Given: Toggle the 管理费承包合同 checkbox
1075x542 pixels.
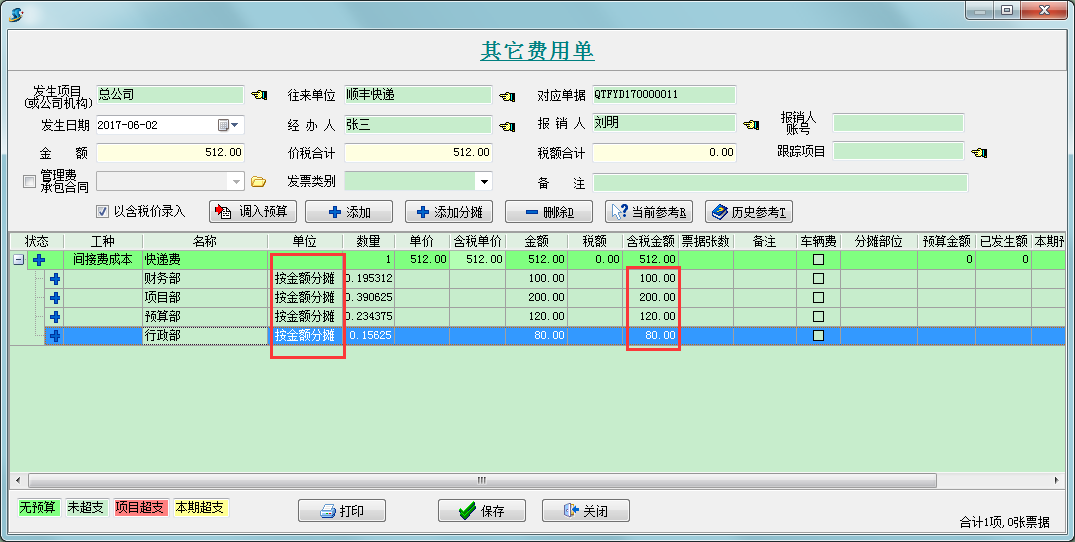Looking at the screenshot, I should [x=29, y=181].
